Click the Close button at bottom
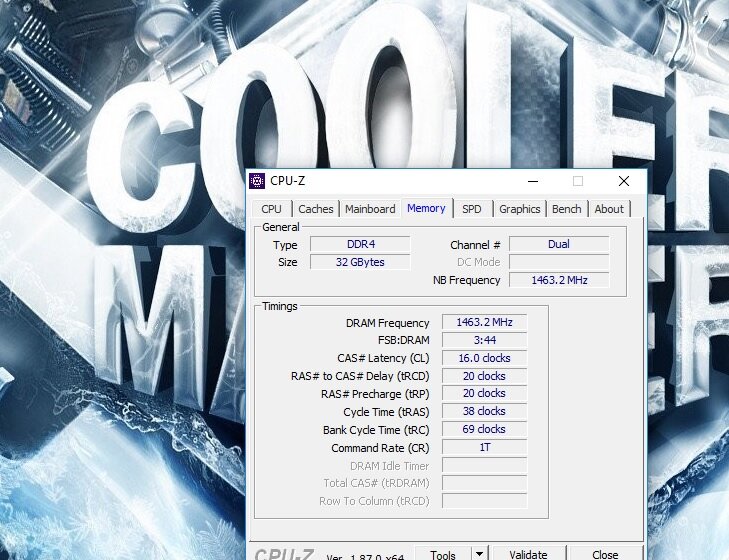This screenshot has width=729, height=560. tap(605, 554)
